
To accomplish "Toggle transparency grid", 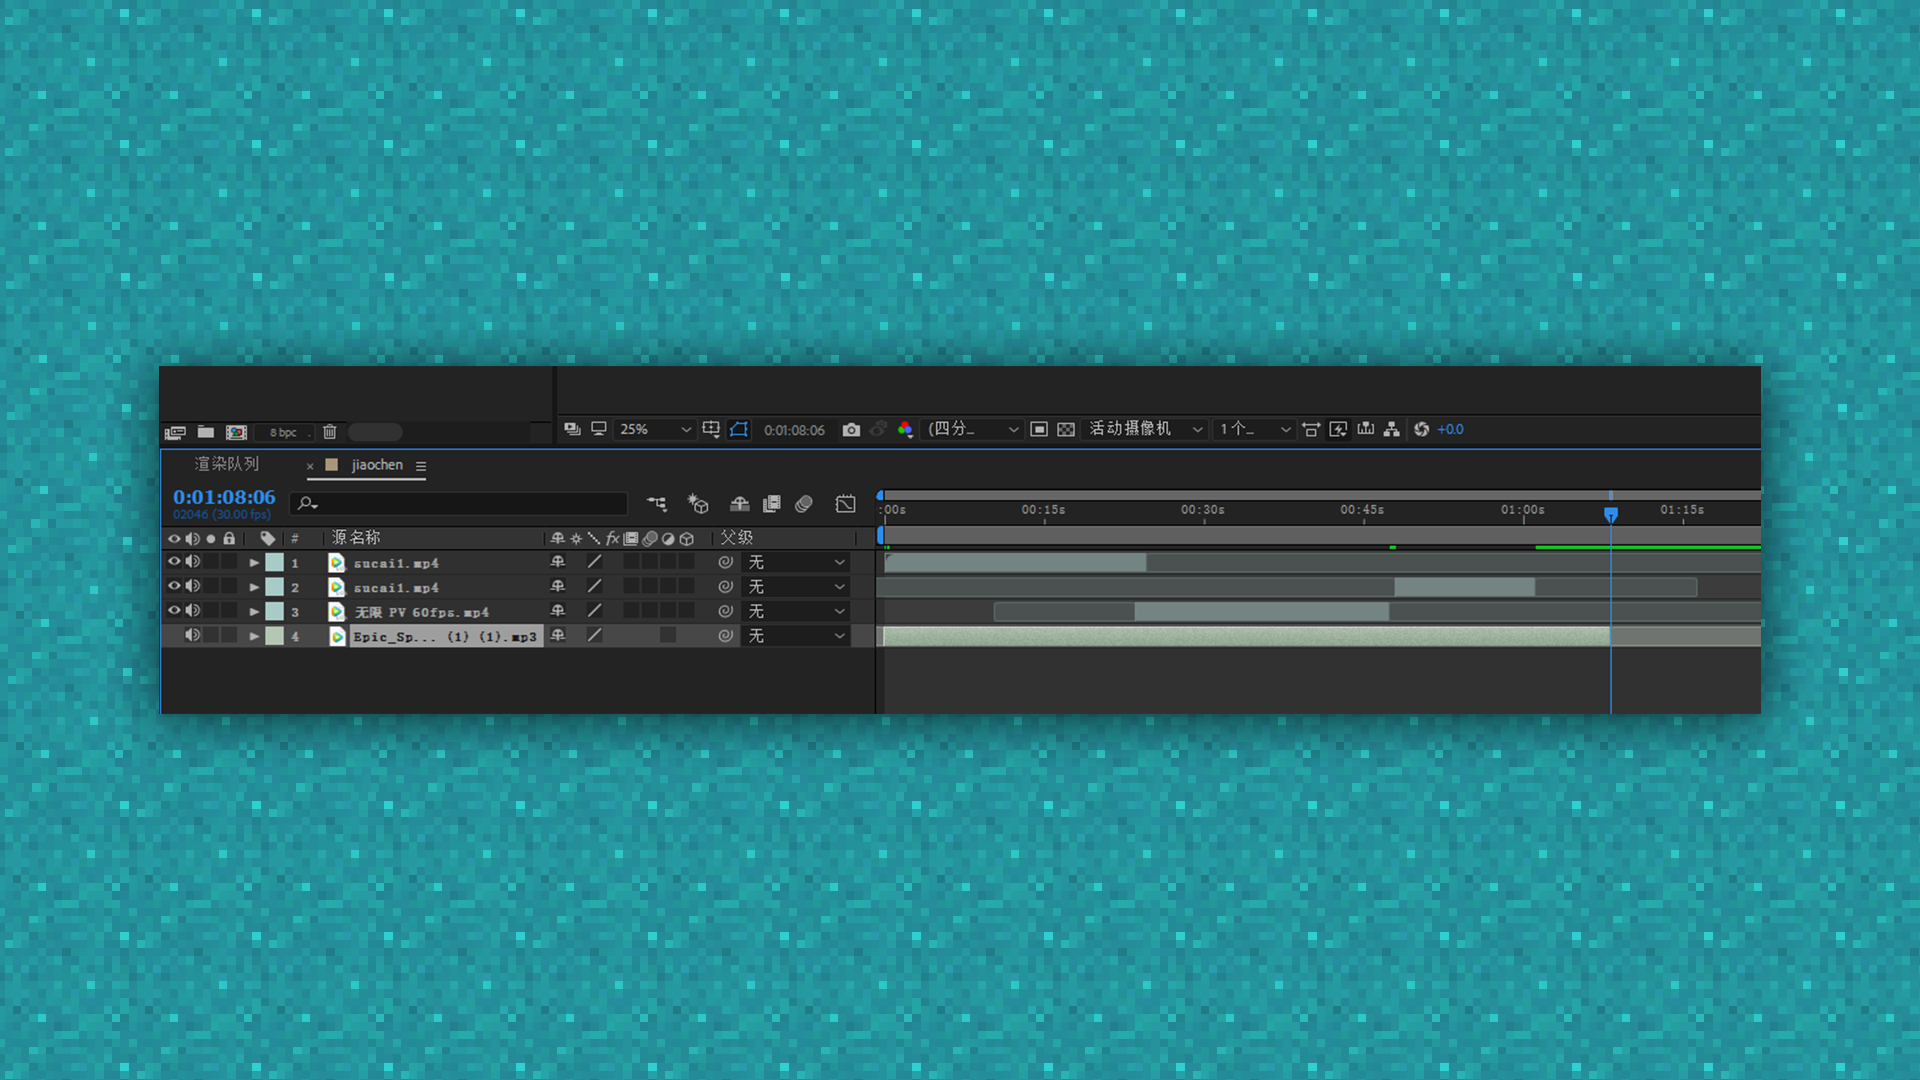I will (x=1066, y=429).
